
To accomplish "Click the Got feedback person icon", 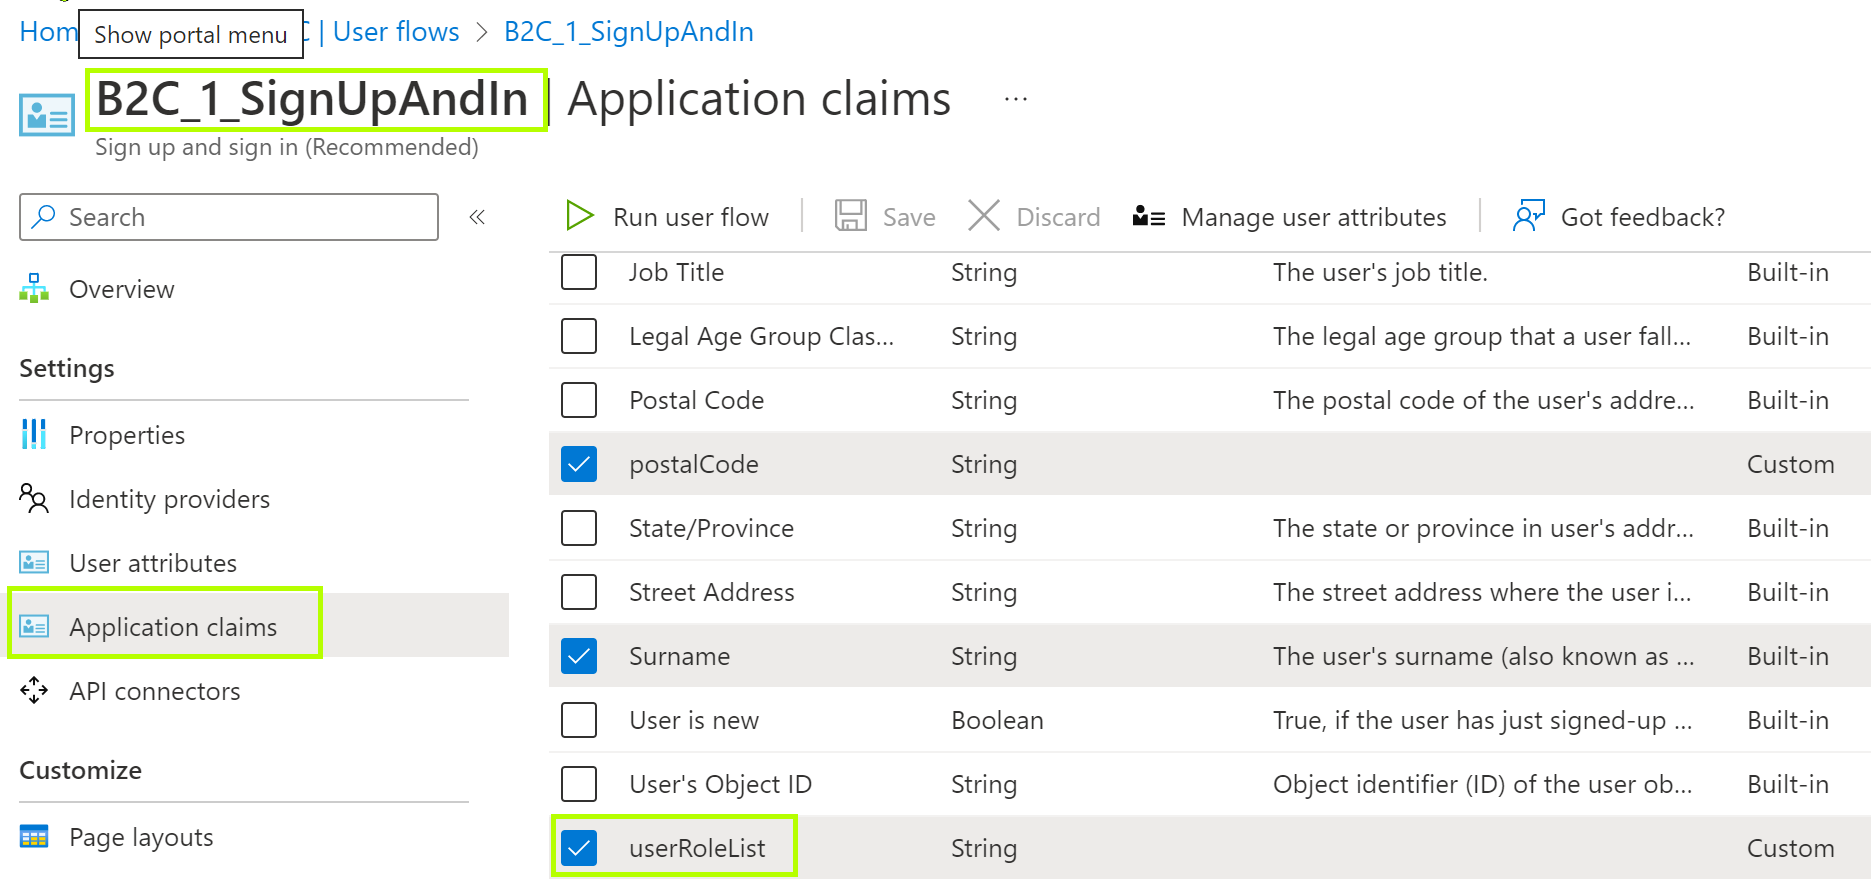I will 1529,216.
